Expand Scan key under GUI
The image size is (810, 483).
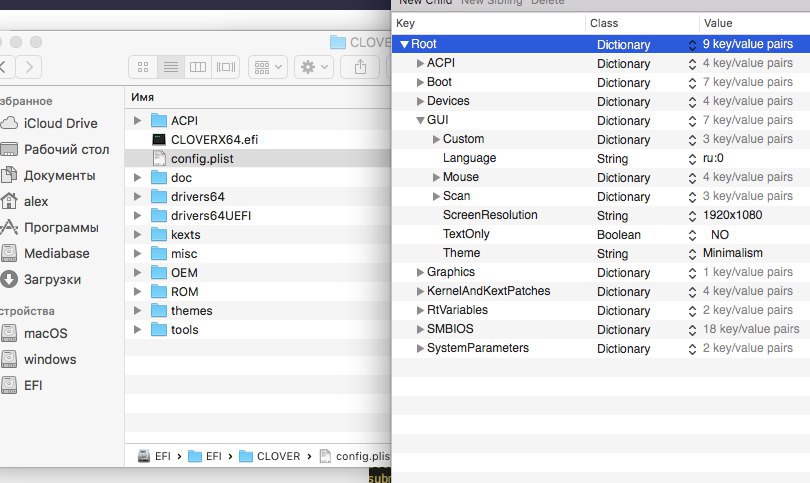click(437, 196)
